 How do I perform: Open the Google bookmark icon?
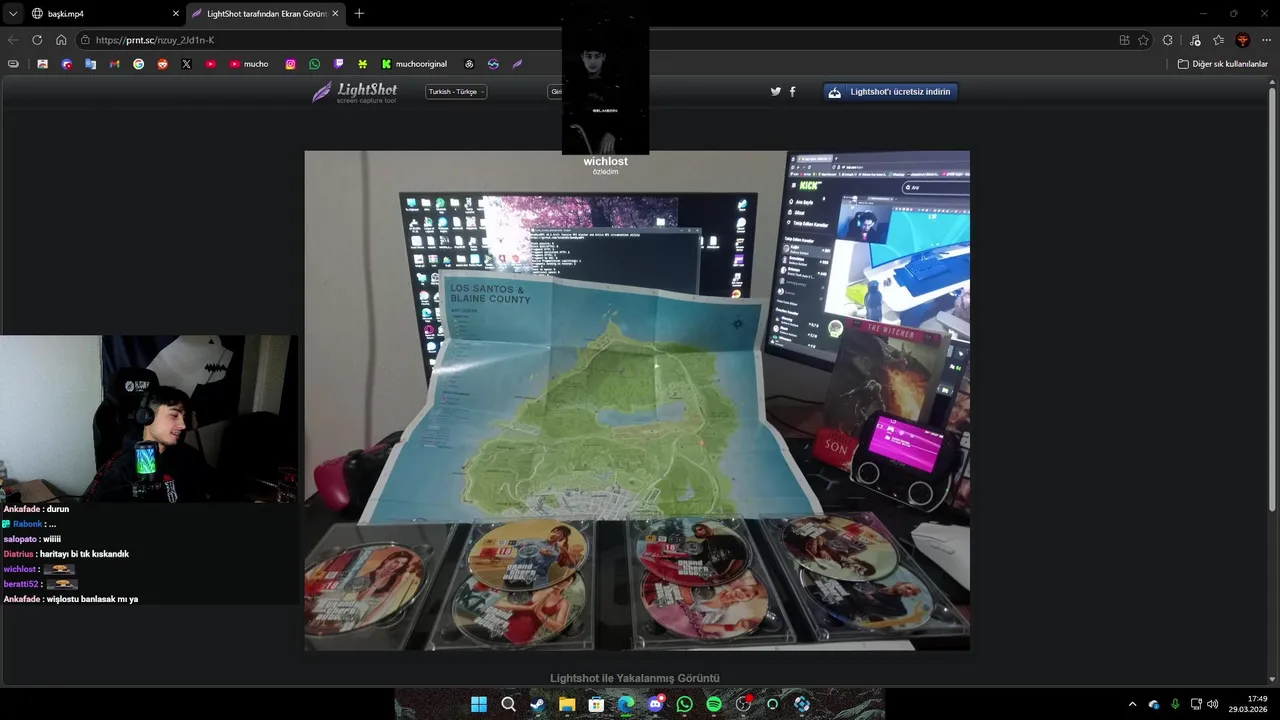coord(138,64)
